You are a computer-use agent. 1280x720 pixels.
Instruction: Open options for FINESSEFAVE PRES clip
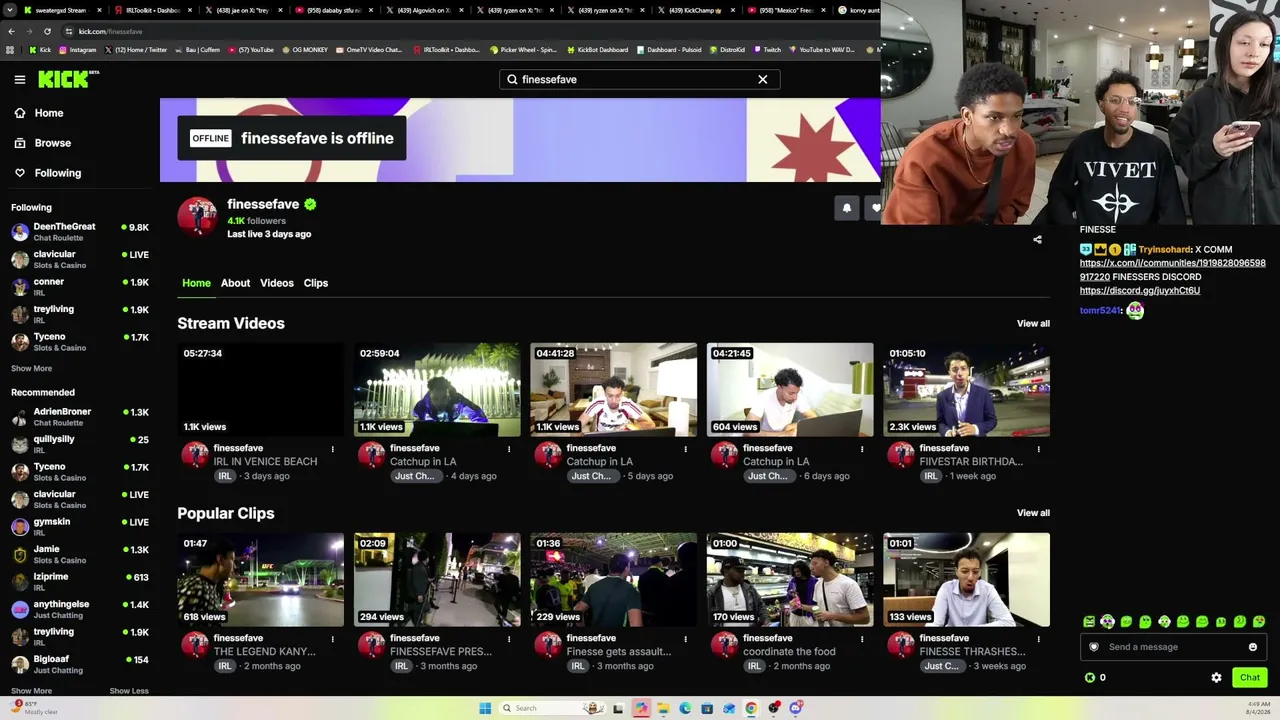point(509,639)
